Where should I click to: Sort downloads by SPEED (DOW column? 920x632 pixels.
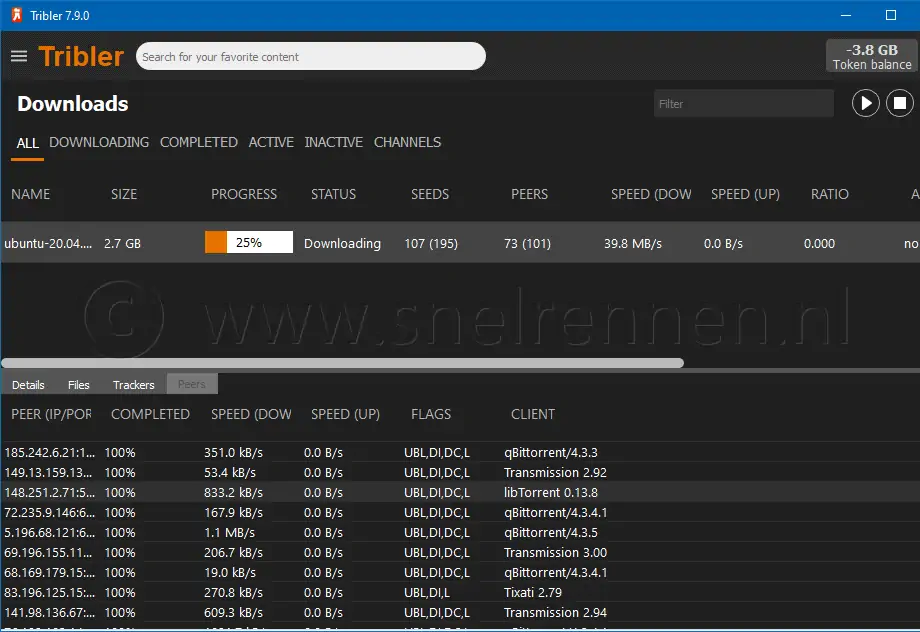[651, 194]
